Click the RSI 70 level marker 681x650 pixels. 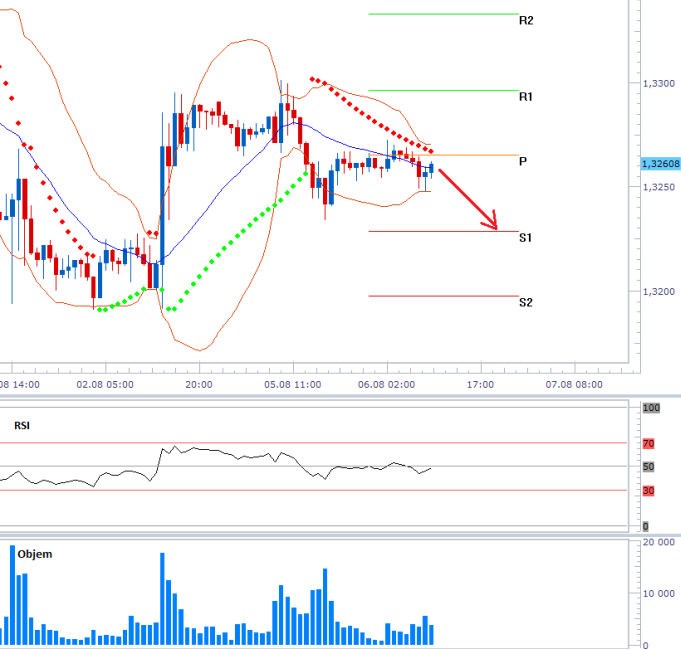648,443
